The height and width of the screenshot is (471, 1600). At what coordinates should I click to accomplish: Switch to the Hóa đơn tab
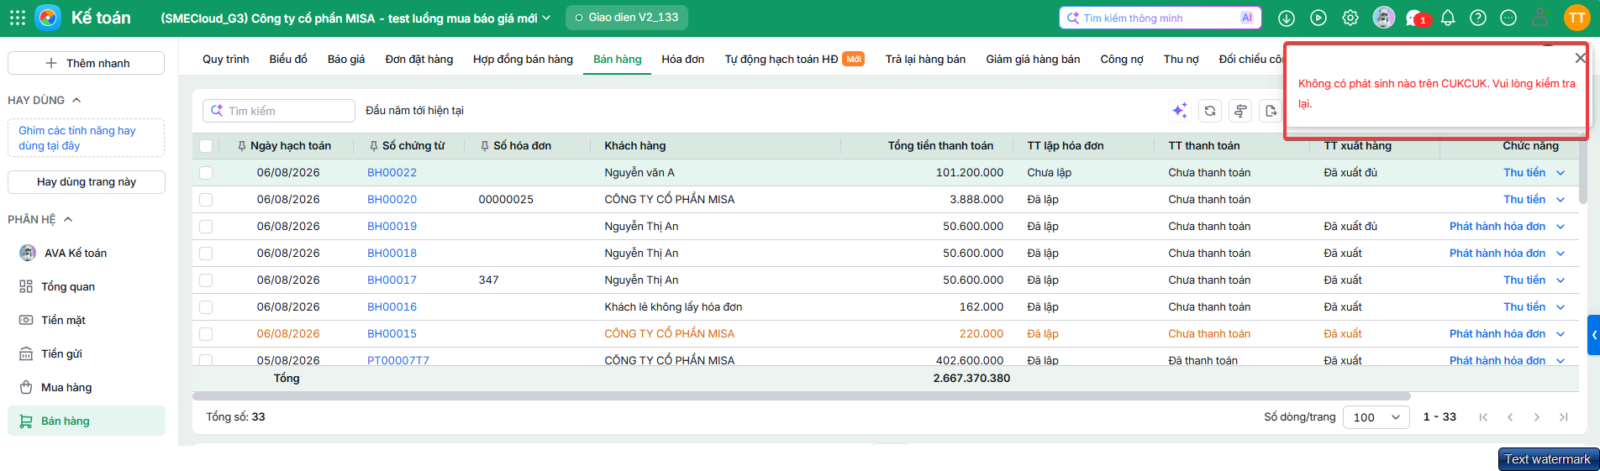point(683,59)
